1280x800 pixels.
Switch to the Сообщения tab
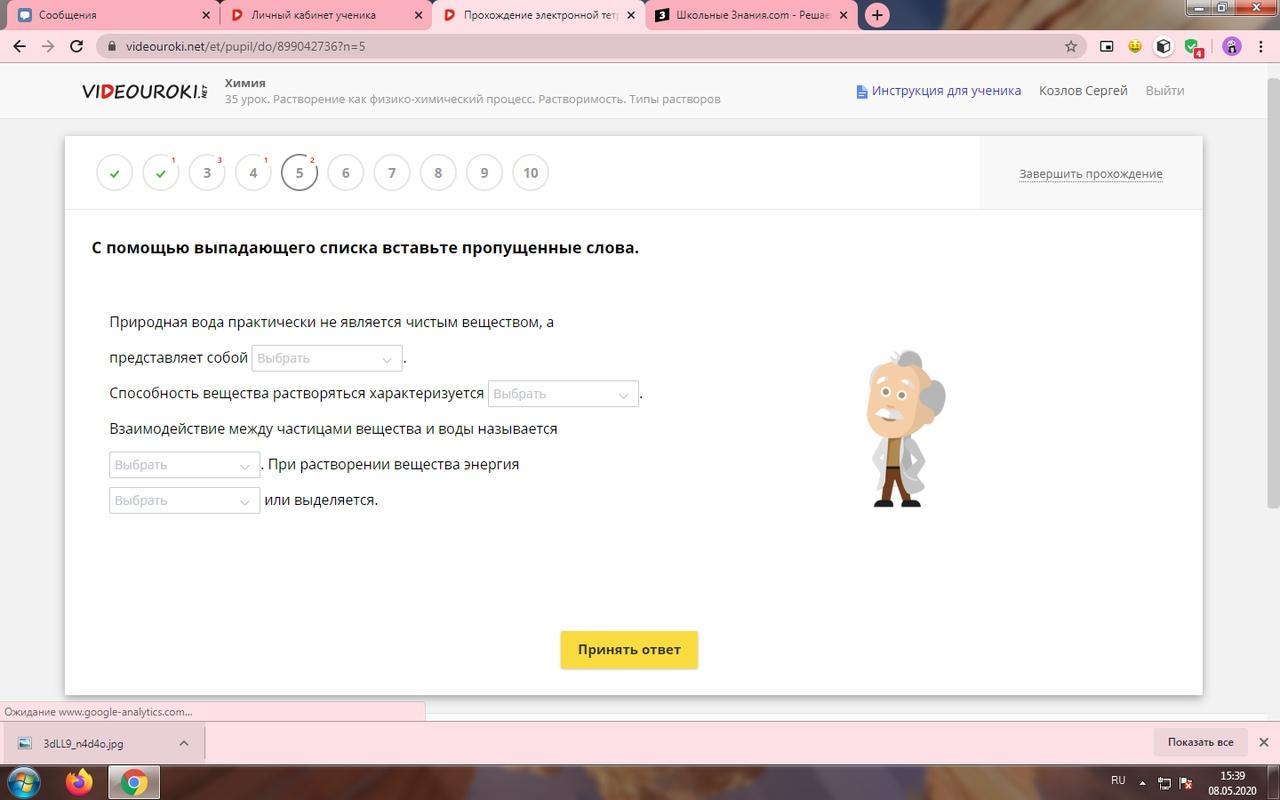click(110, 15)
